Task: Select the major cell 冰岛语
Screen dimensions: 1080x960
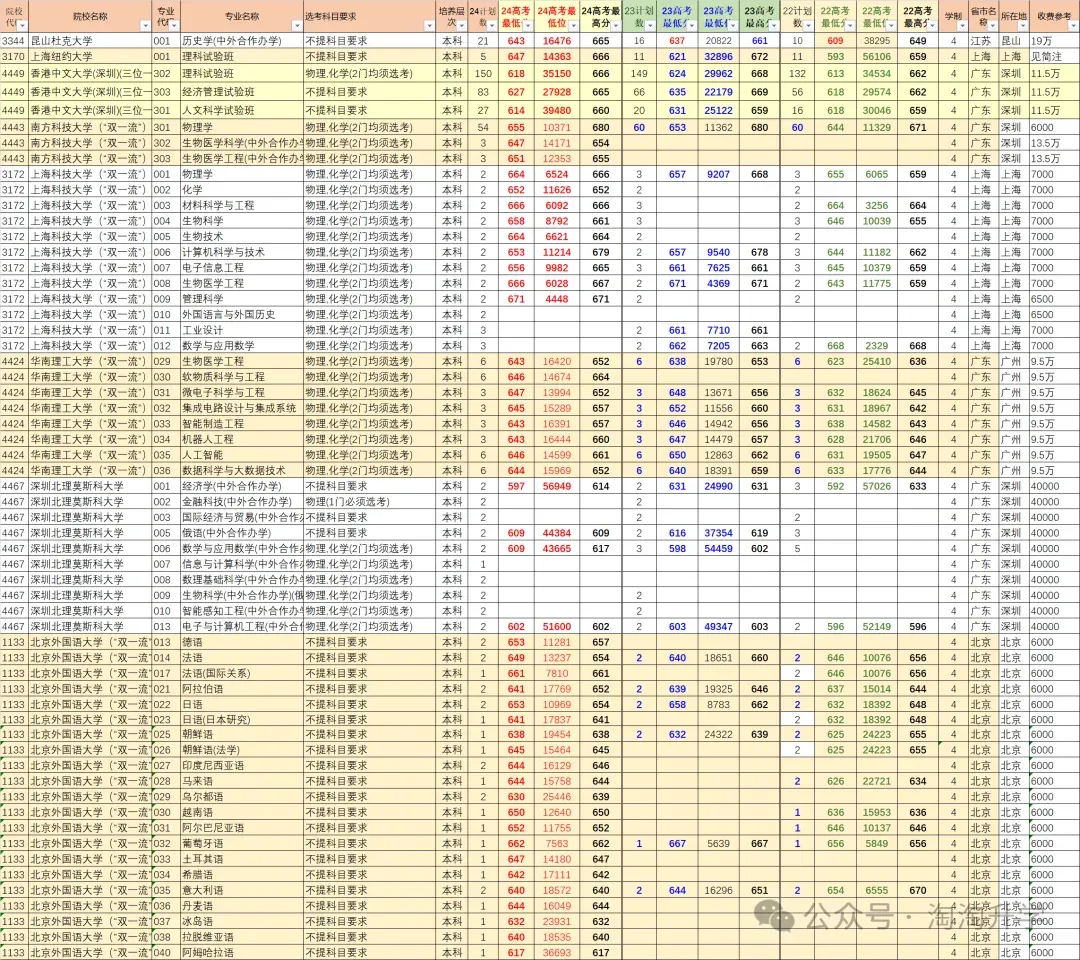Action: 242,921
